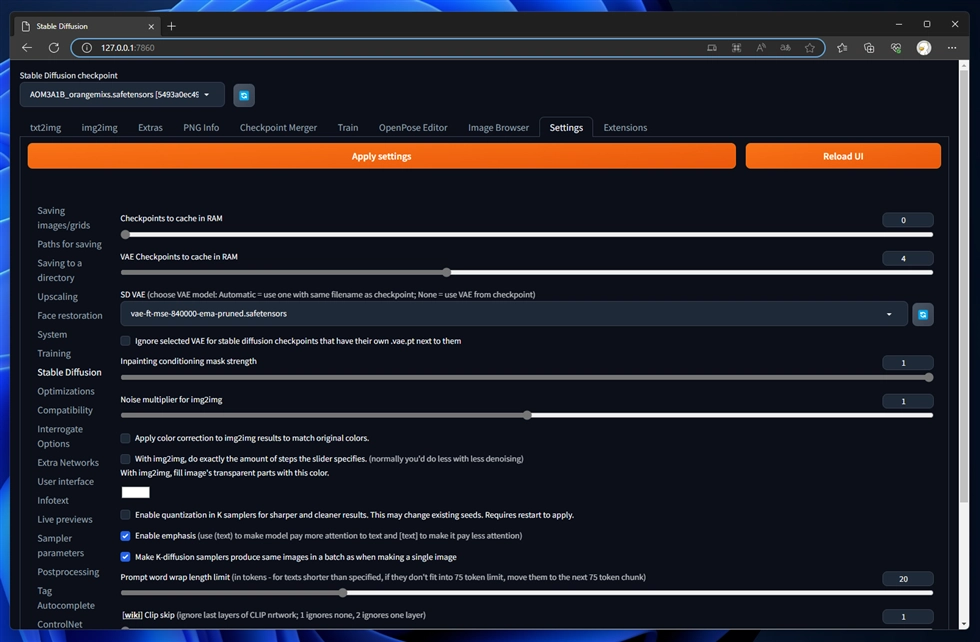The image size is (980, 642).
Task: Open Browser essentials heart icon
Action: coord(896,48)
